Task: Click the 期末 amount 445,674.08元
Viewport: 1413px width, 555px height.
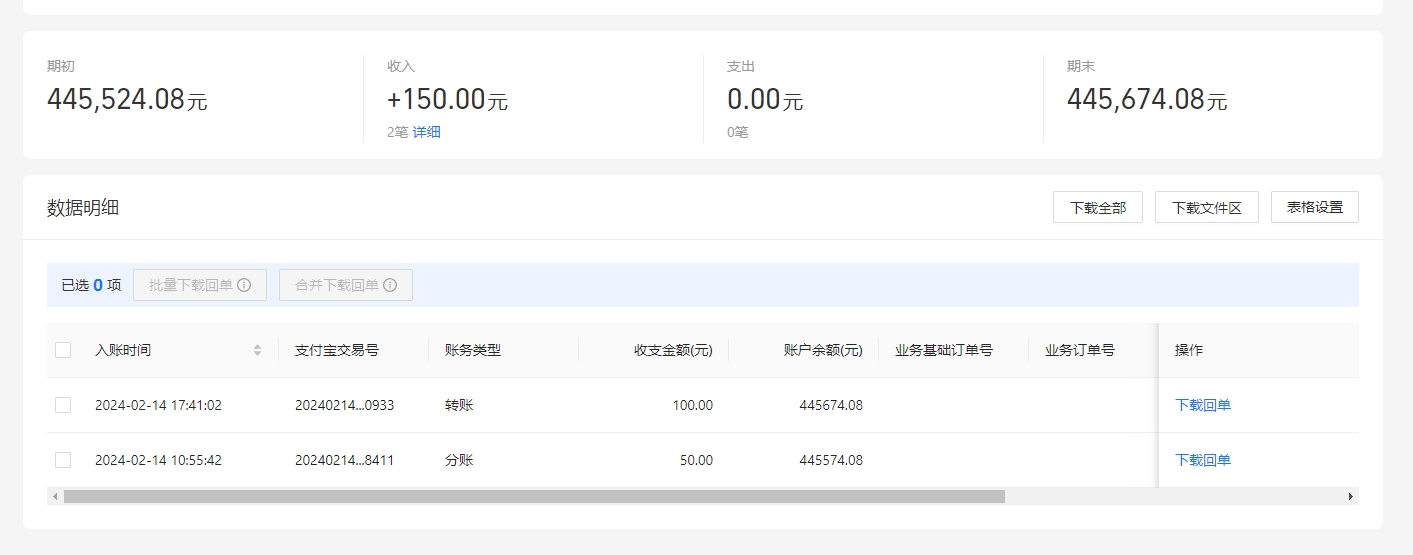Action: point(1147,99)
